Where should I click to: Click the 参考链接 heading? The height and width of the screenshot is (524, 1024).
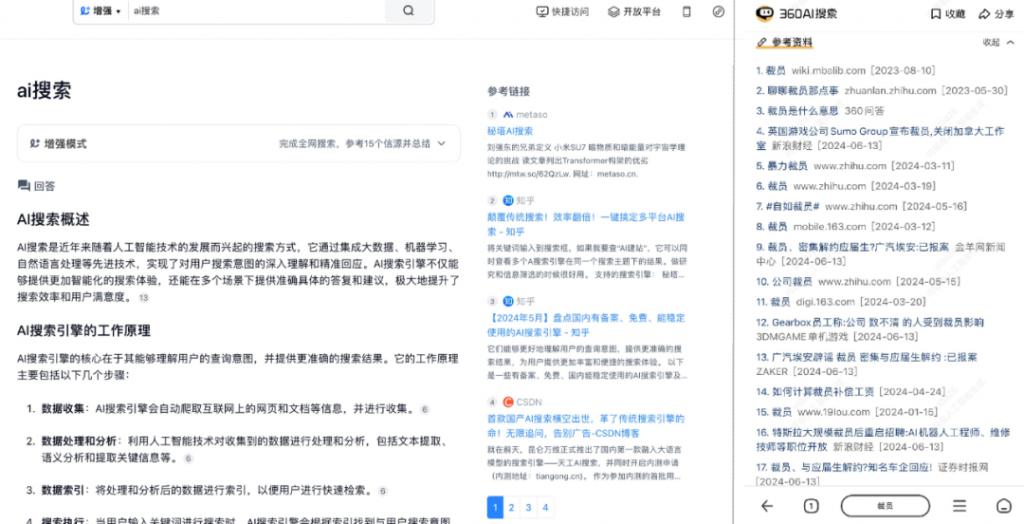[509, 91]
